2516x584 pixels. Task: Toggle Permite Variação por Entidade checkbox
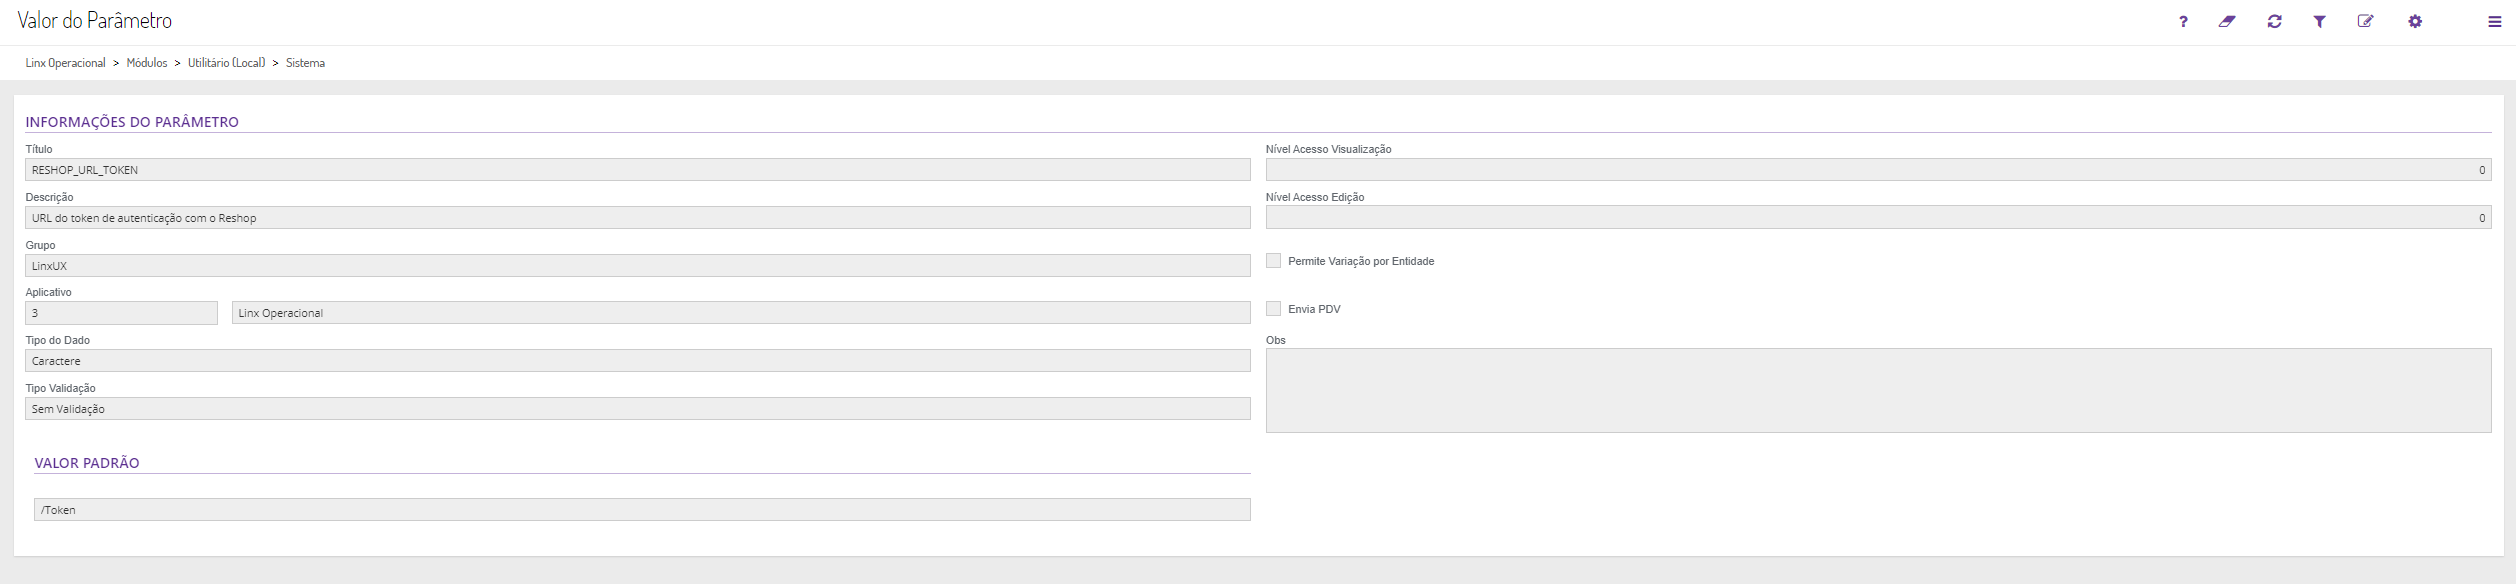1273,261
